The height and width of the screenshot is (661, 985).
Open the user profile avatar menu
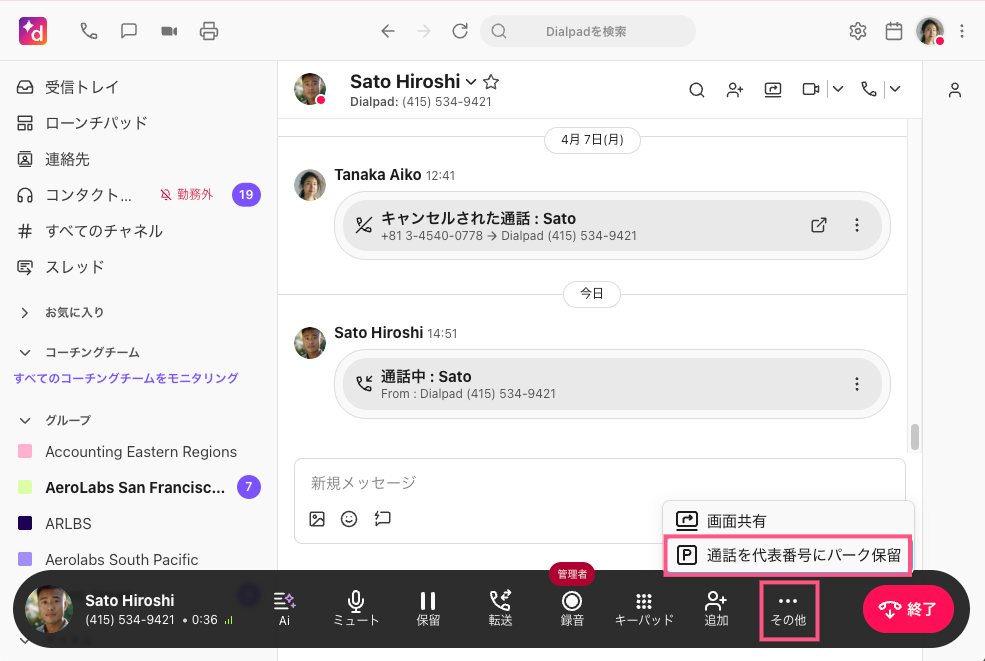pos(930,31)
